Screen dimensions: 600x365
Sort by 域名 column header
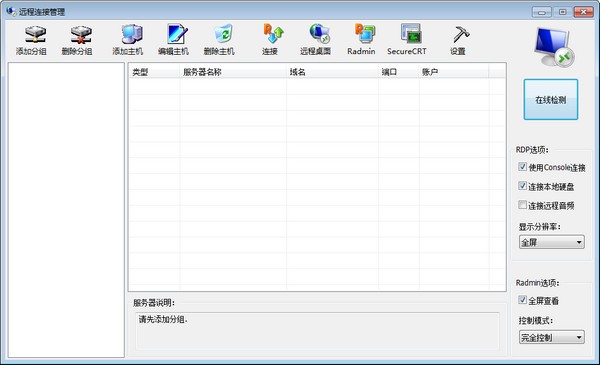tap(333, 72)
